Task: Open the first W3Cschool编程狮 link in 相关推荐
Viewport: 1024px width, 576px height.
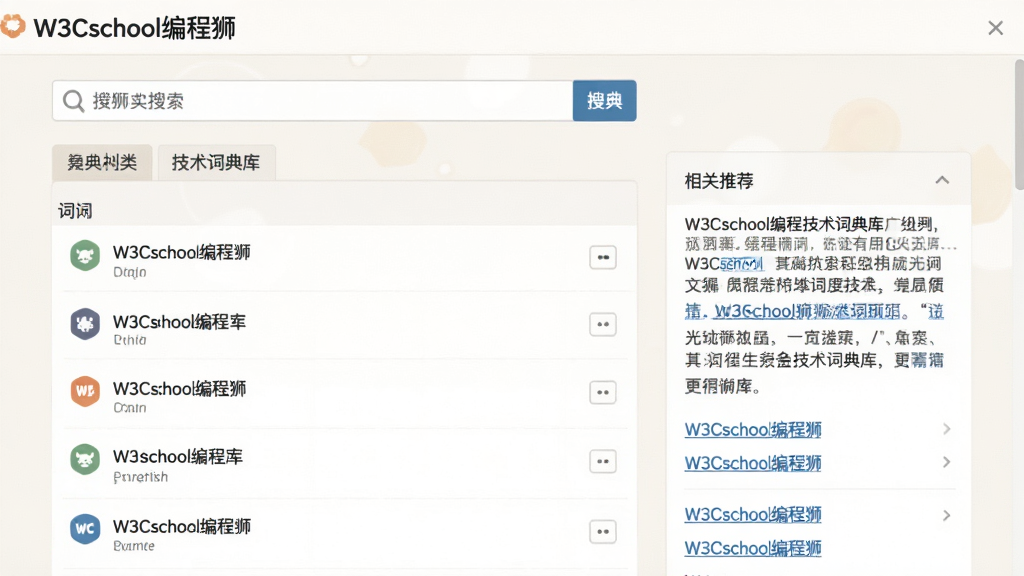Action: coord(753,430)
